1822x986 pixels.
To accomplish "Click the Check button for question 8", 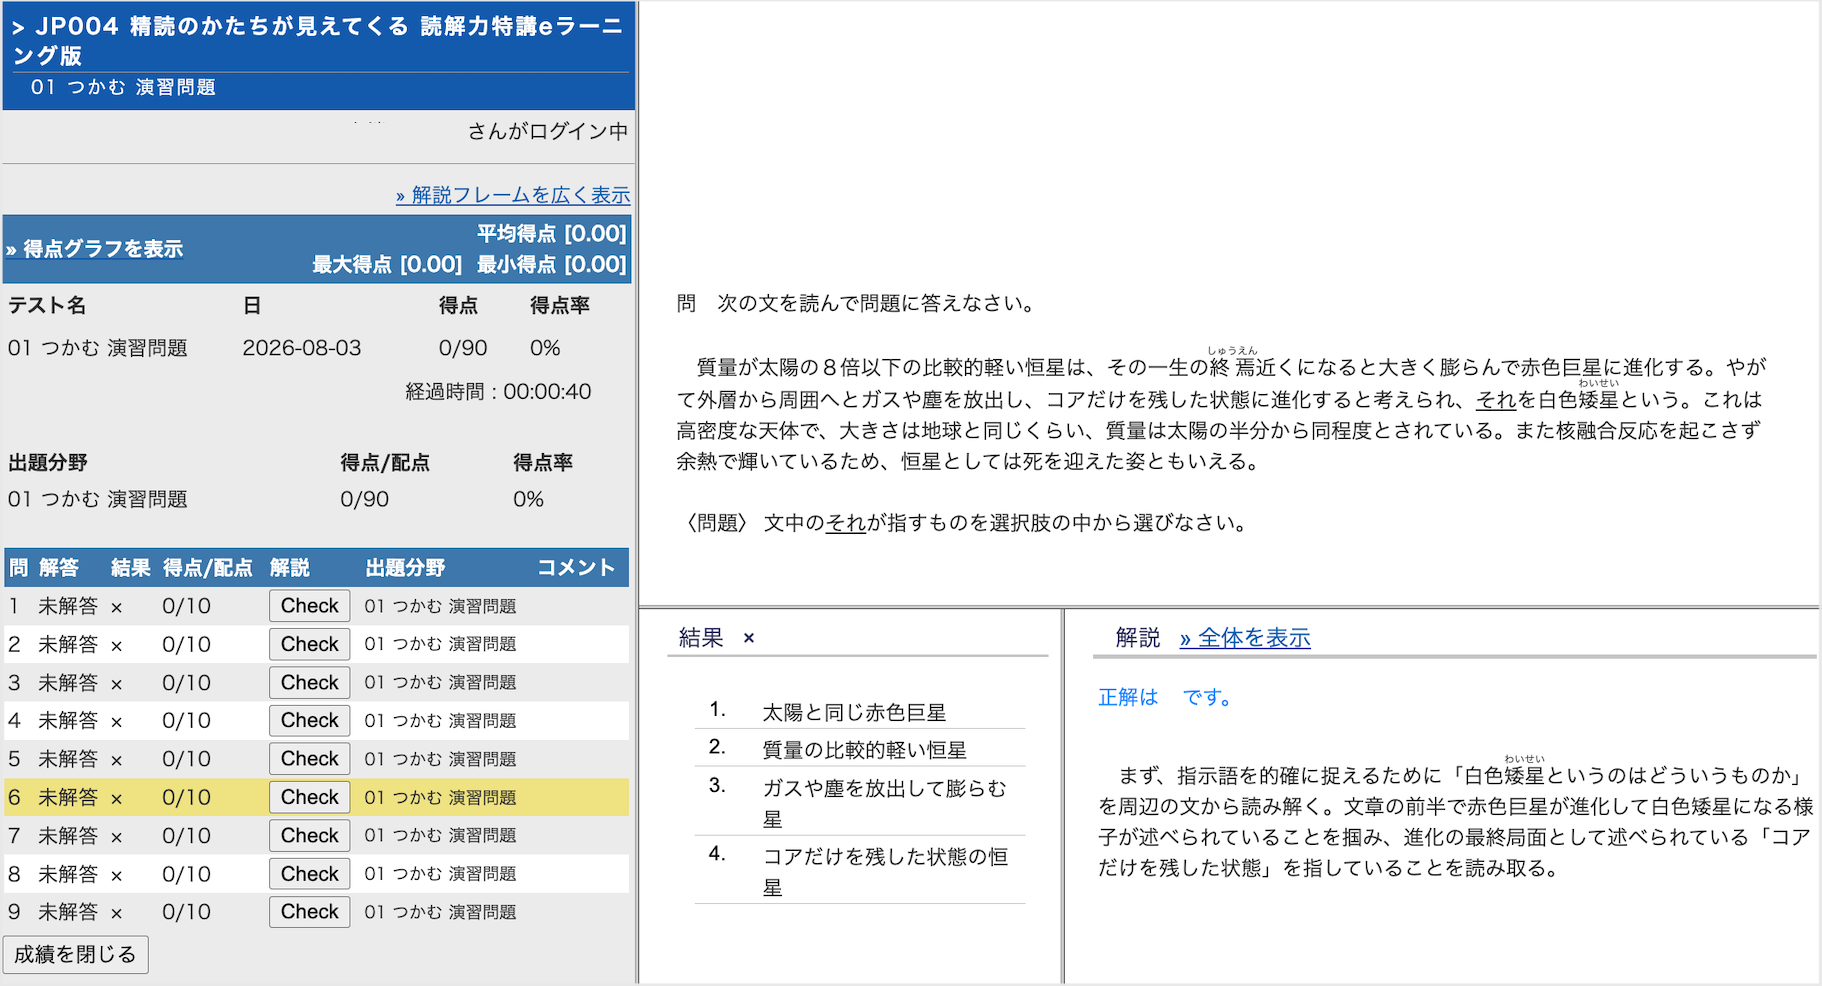I will pyautogui.click(x=309, y=874).
